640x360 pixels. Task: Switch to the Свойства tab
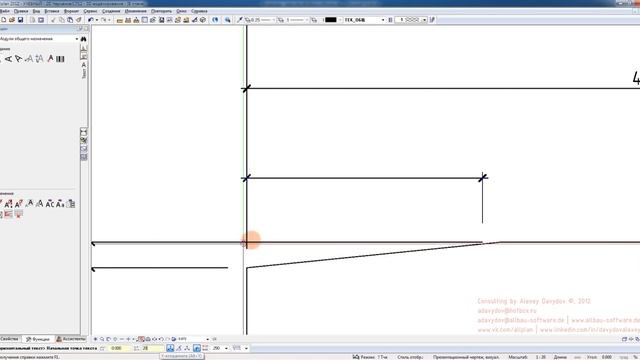pyautogui.click(x=10, y=339)
